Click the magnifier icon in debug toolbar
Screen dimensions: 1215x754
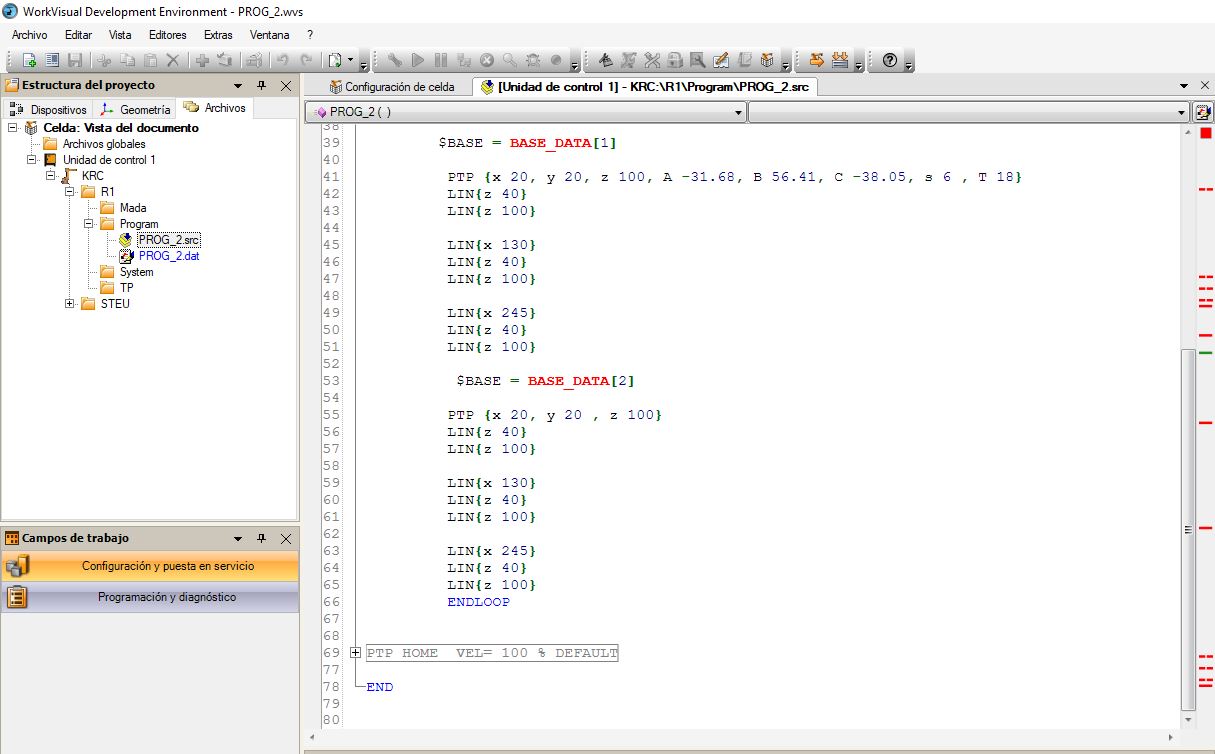510,61
